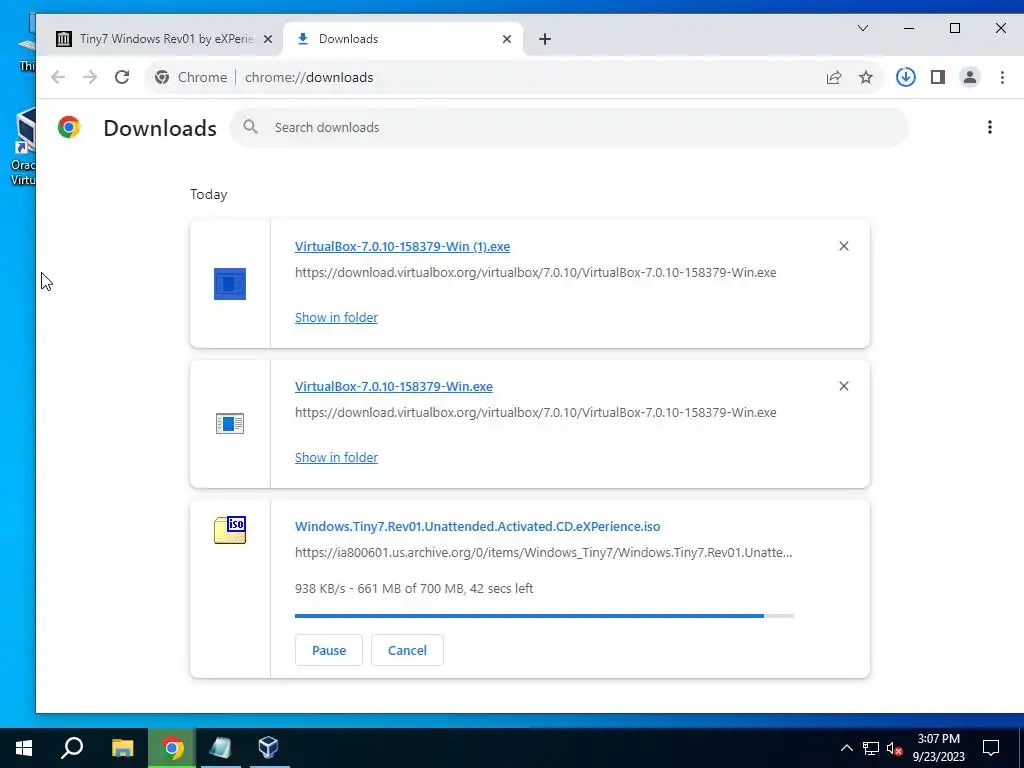Switch to the Tiny7 Windows Rev01 tab
Screen dimensions: 1024x768
tap(157, 39)
